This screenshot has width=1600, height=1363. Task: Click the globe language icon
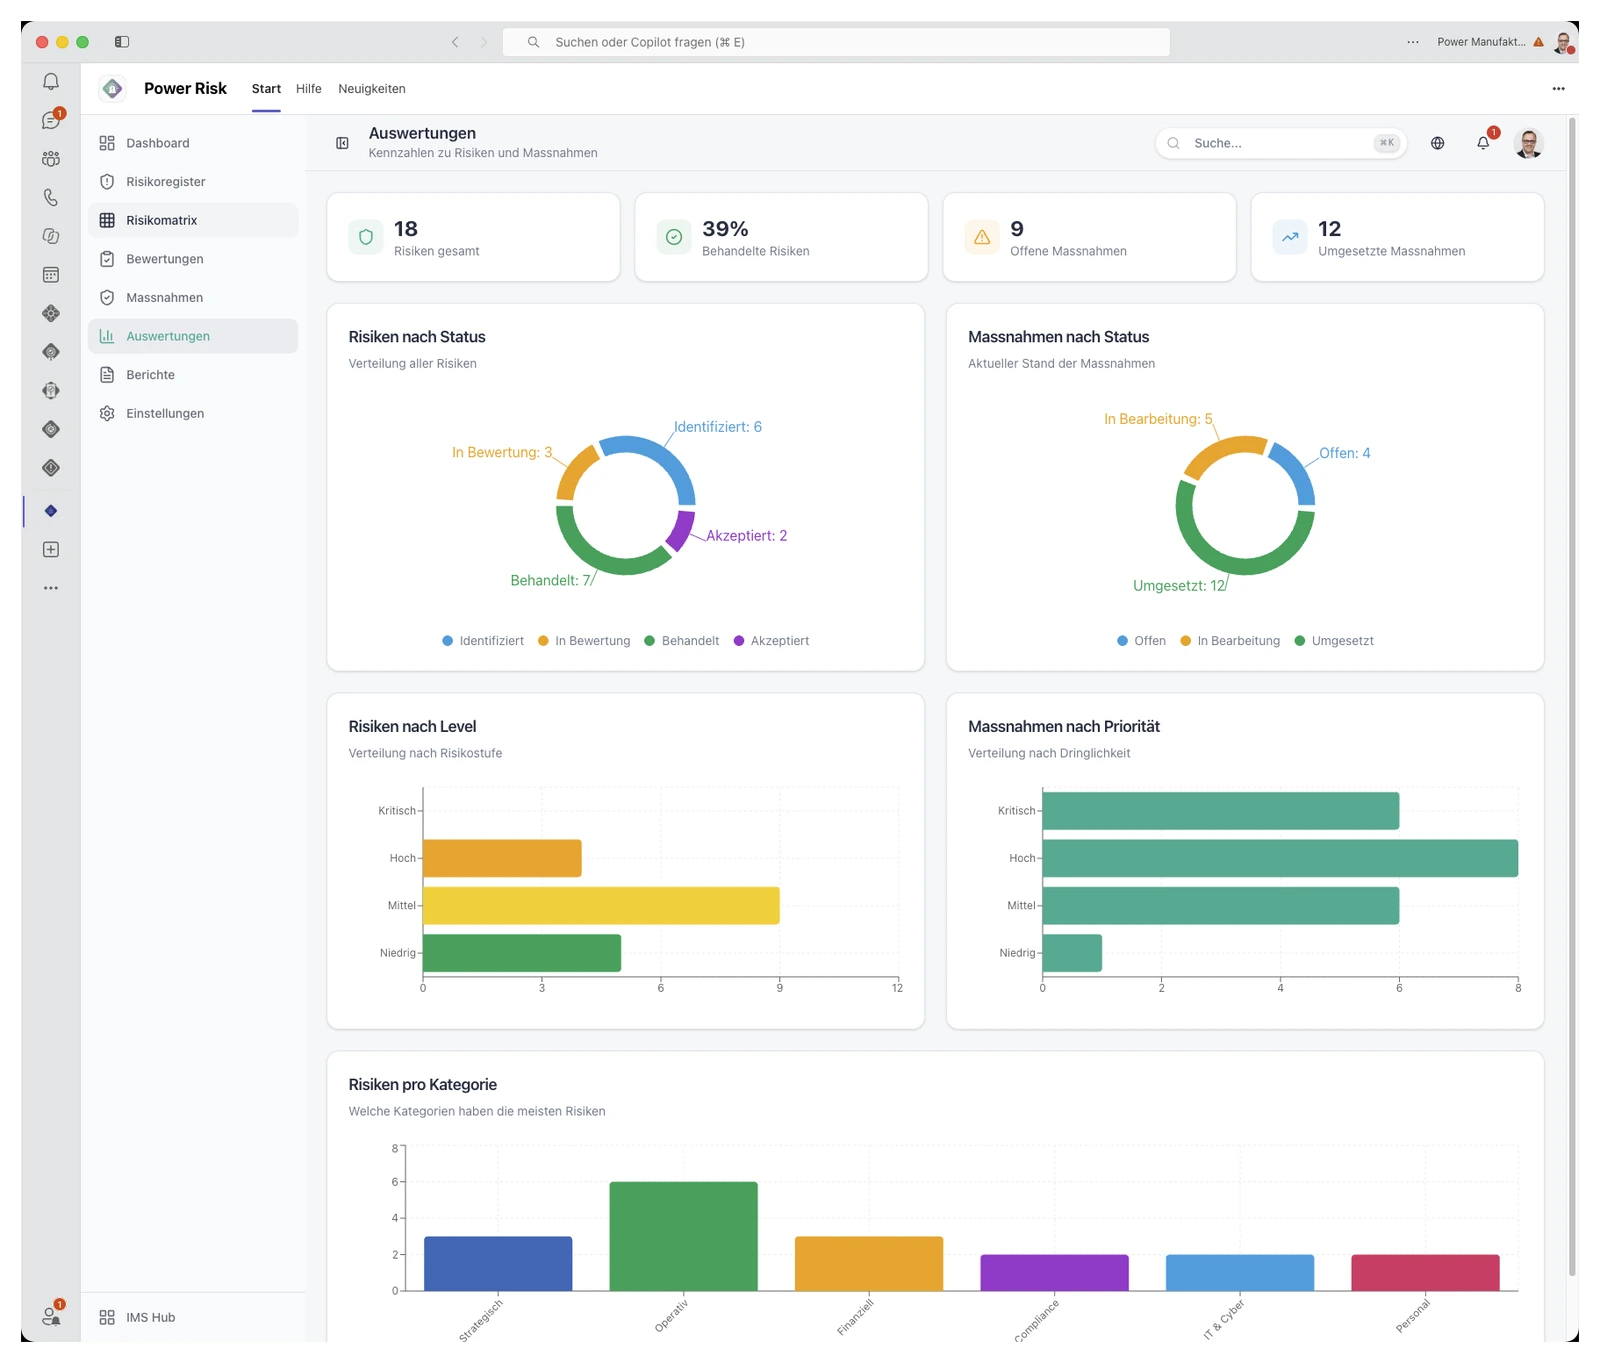click(x=1437, y=143)
